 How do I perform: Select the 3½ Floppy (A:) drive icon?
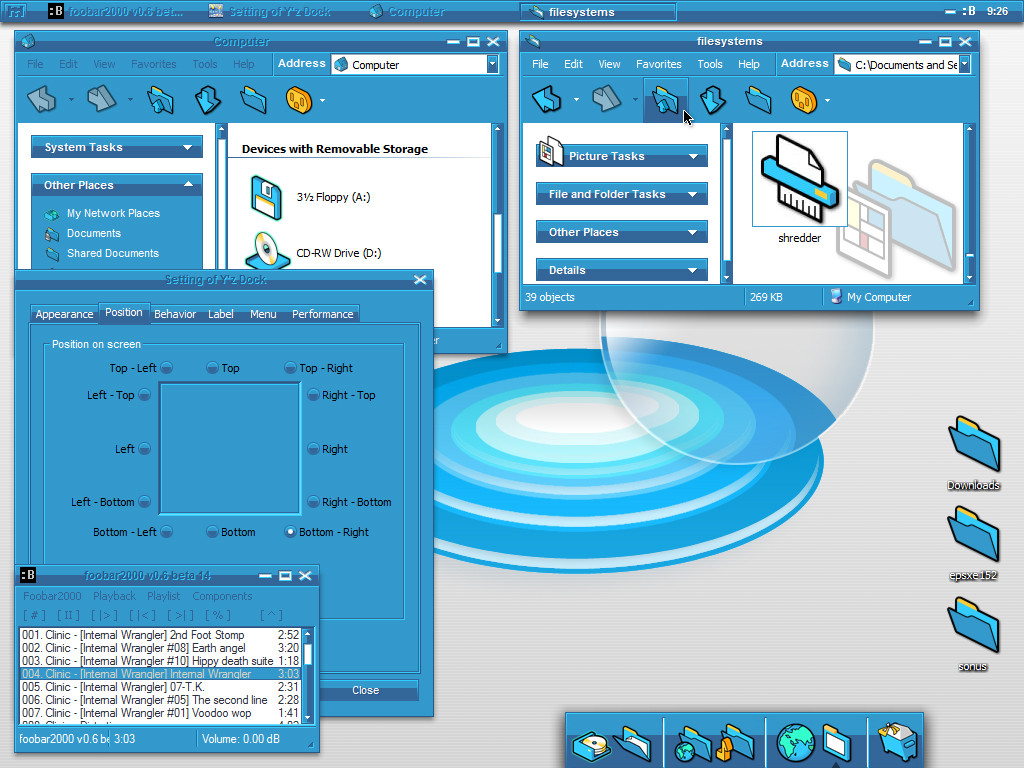point(266,197)
